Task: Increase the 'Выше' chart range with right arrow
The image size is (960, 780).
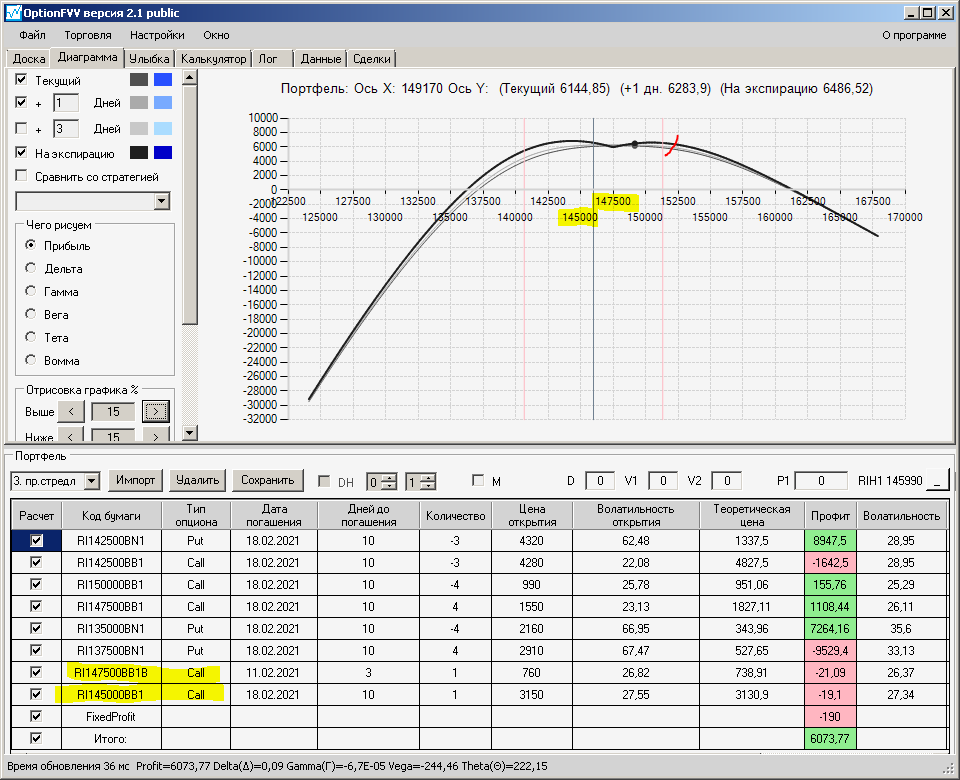Action: click(155, 411)
